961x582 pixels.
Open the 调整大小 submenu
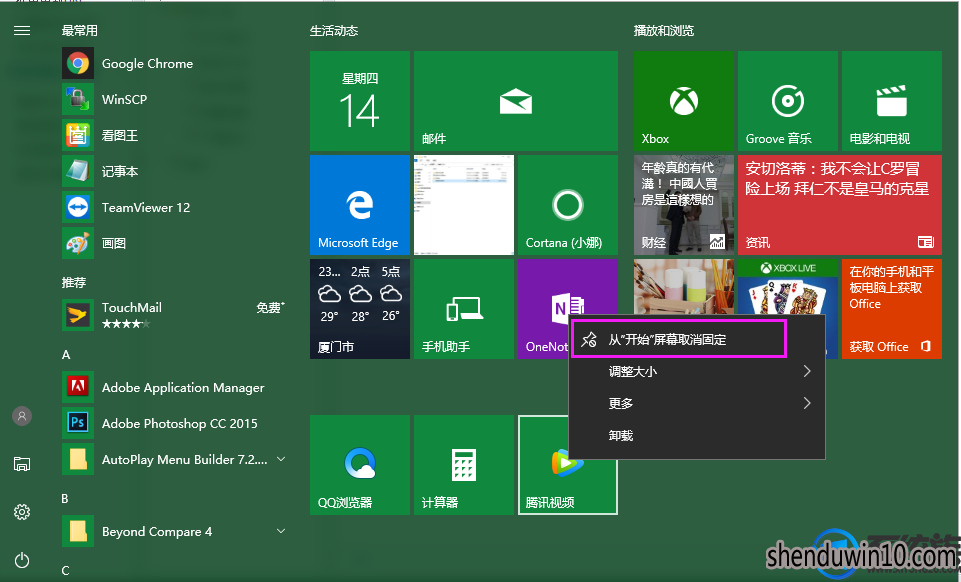697,371
